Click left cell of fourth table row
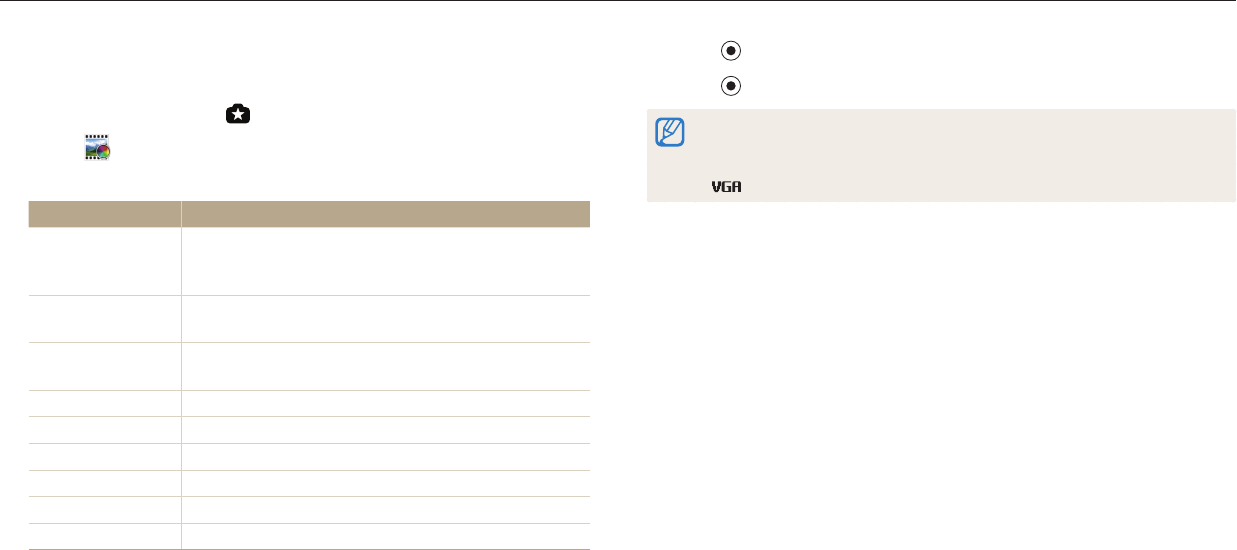 point(104,403)
